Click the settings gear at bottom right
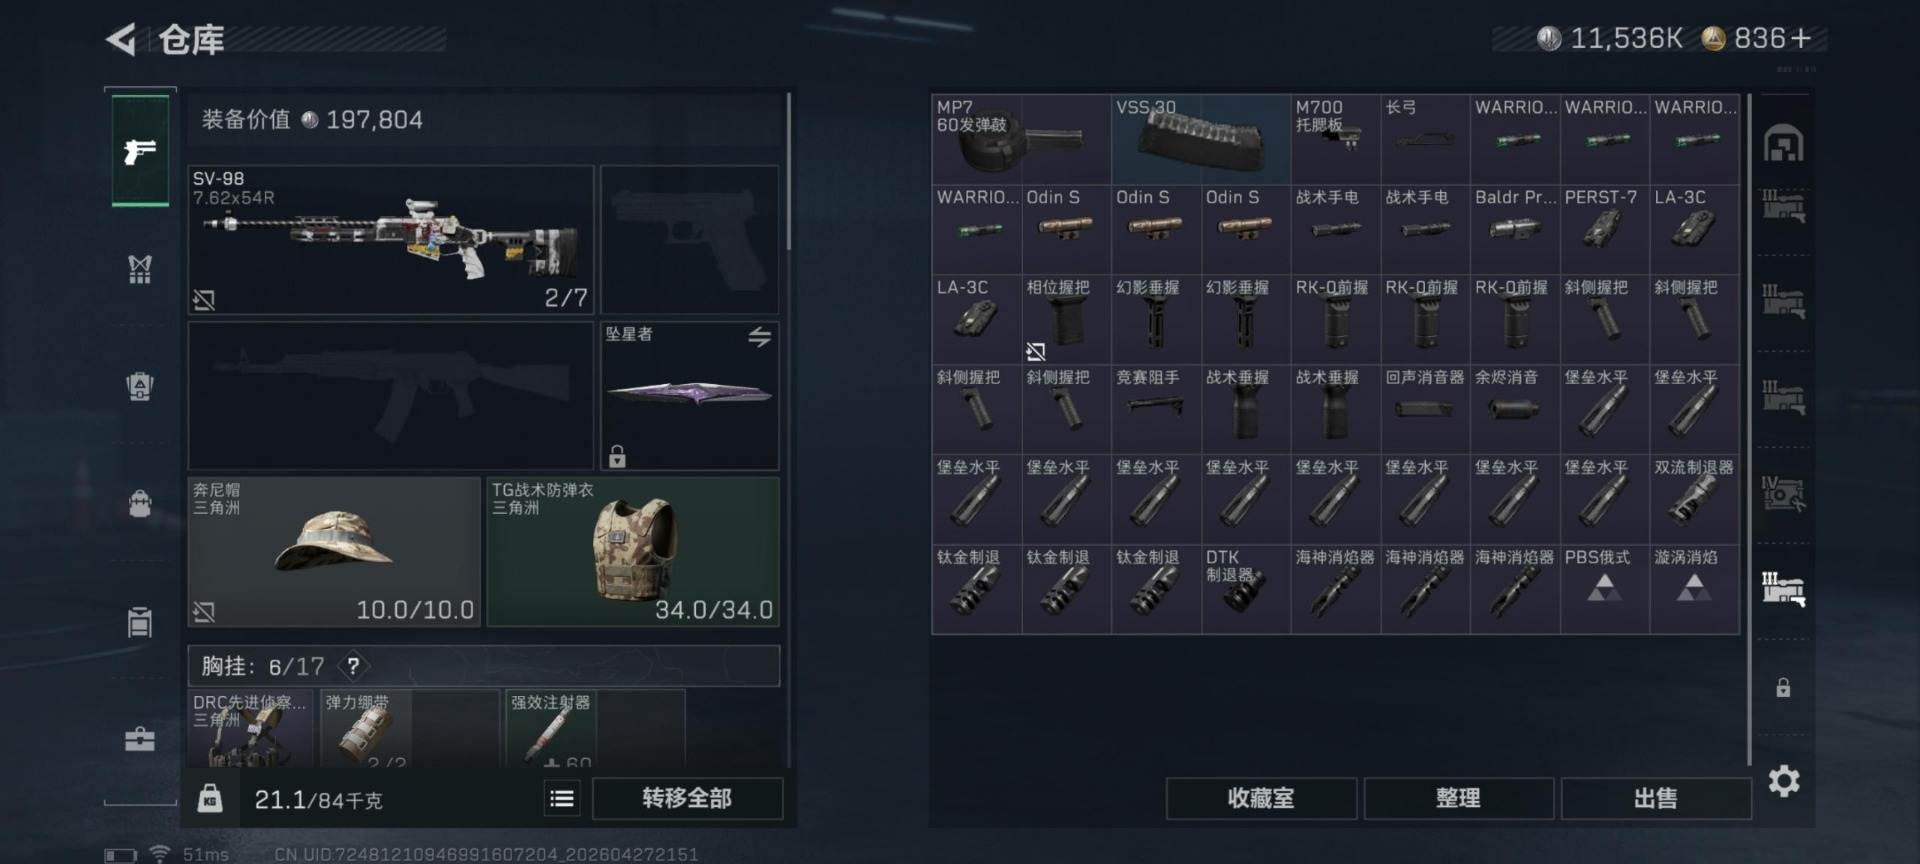Viewport: 1920px width, 864px height. pyautogui.click(x=1783, y=781)
